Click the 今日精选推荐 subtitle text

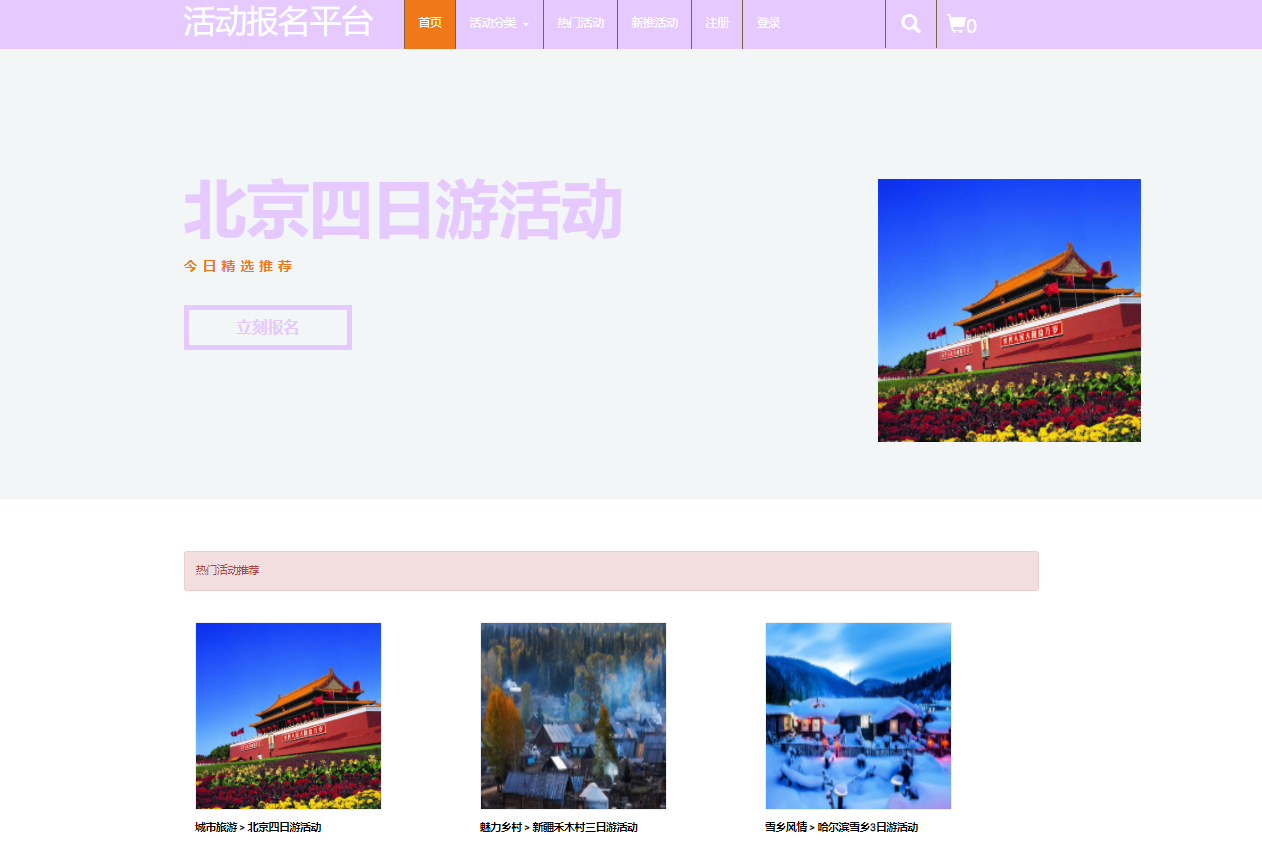click(x=238, y=267)
